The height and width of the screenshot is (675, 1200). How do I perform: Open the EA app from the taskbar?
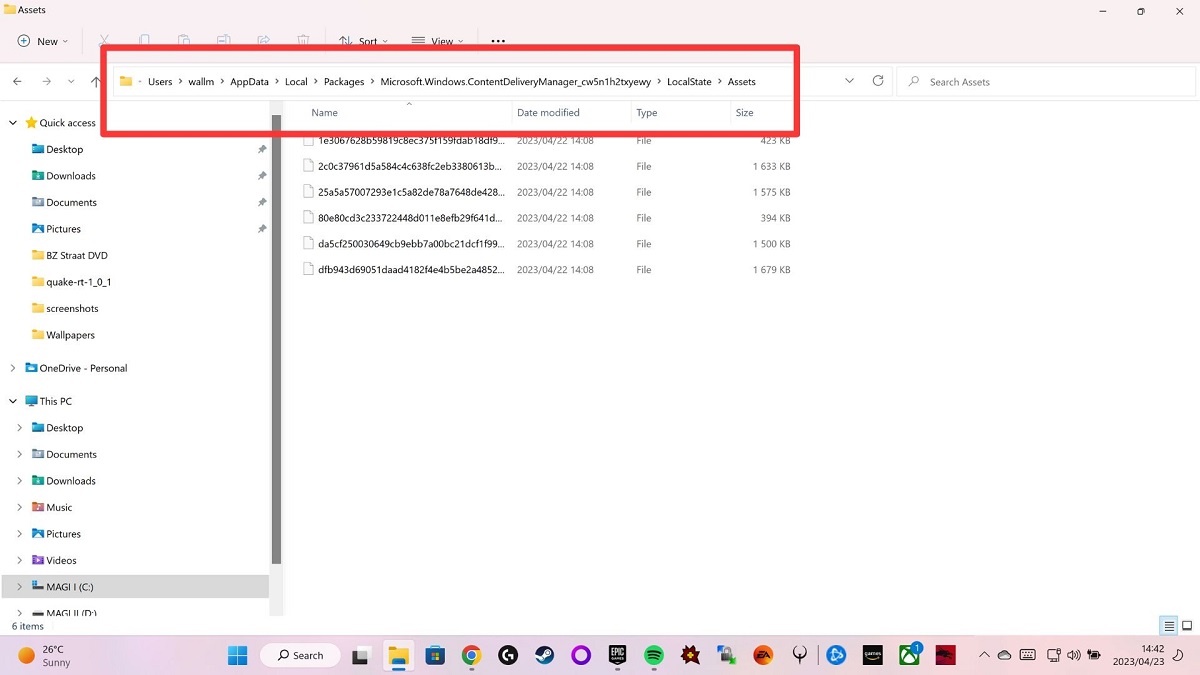coord(762,655)
